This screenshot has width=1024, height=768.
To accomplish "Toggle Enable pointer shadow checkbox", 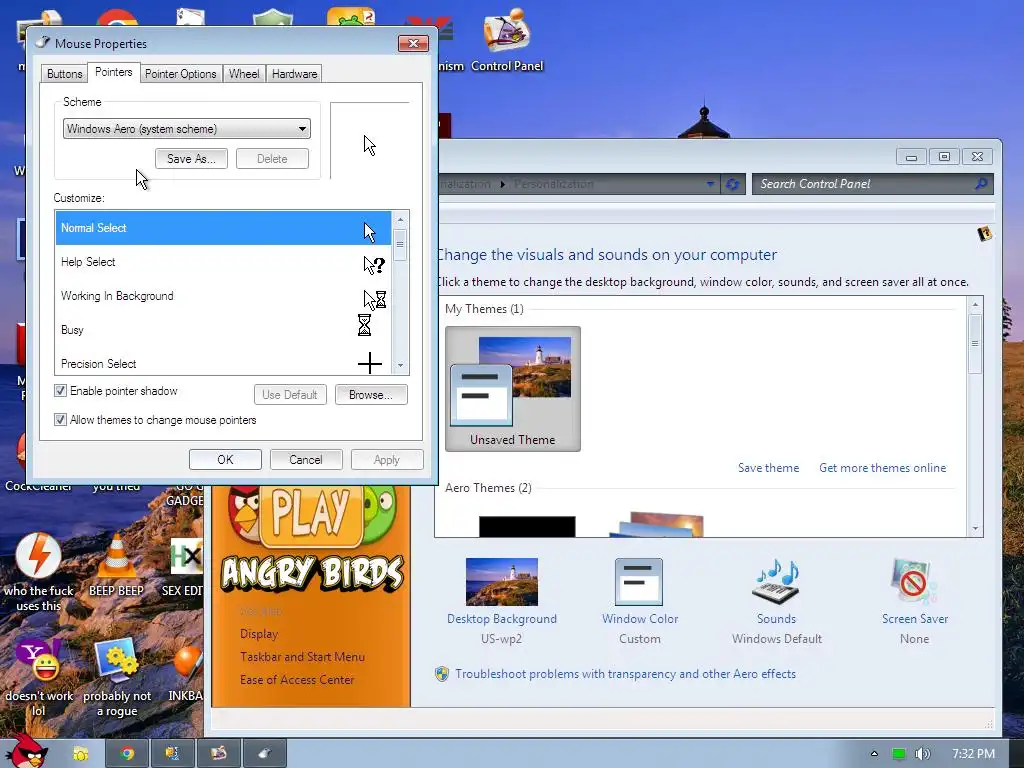I will (x=60, y=391).
